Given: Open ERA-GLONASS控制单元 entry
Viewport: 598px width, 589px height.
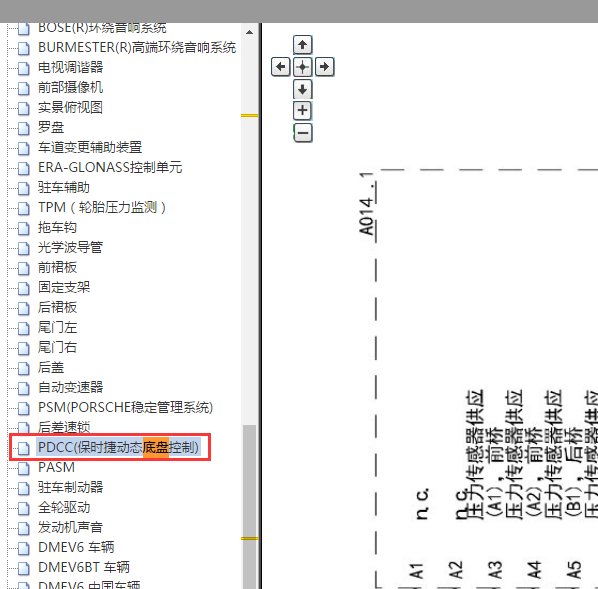Looking at the screenshot, I should pyautogui.click(x=110, y=167).
